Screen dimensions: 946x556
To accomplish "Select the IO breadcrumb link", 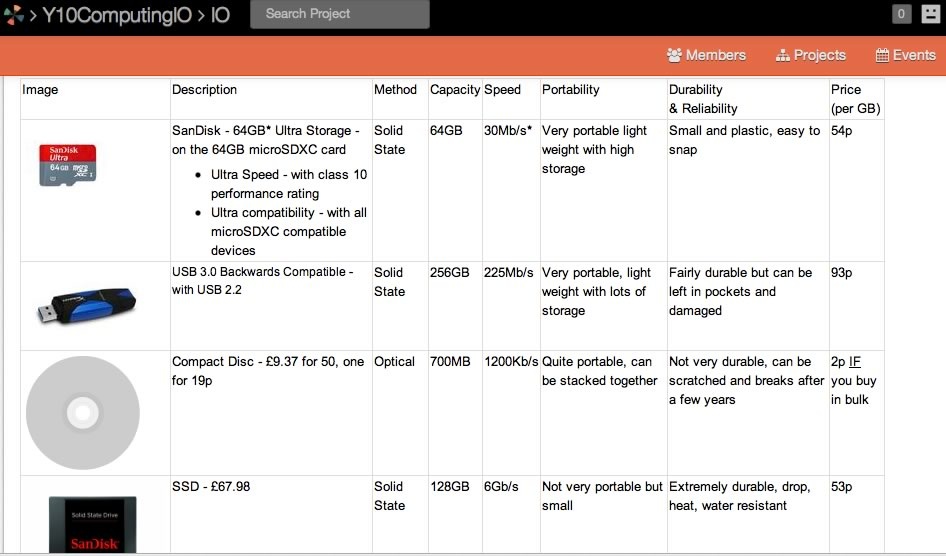I will 220,15.
